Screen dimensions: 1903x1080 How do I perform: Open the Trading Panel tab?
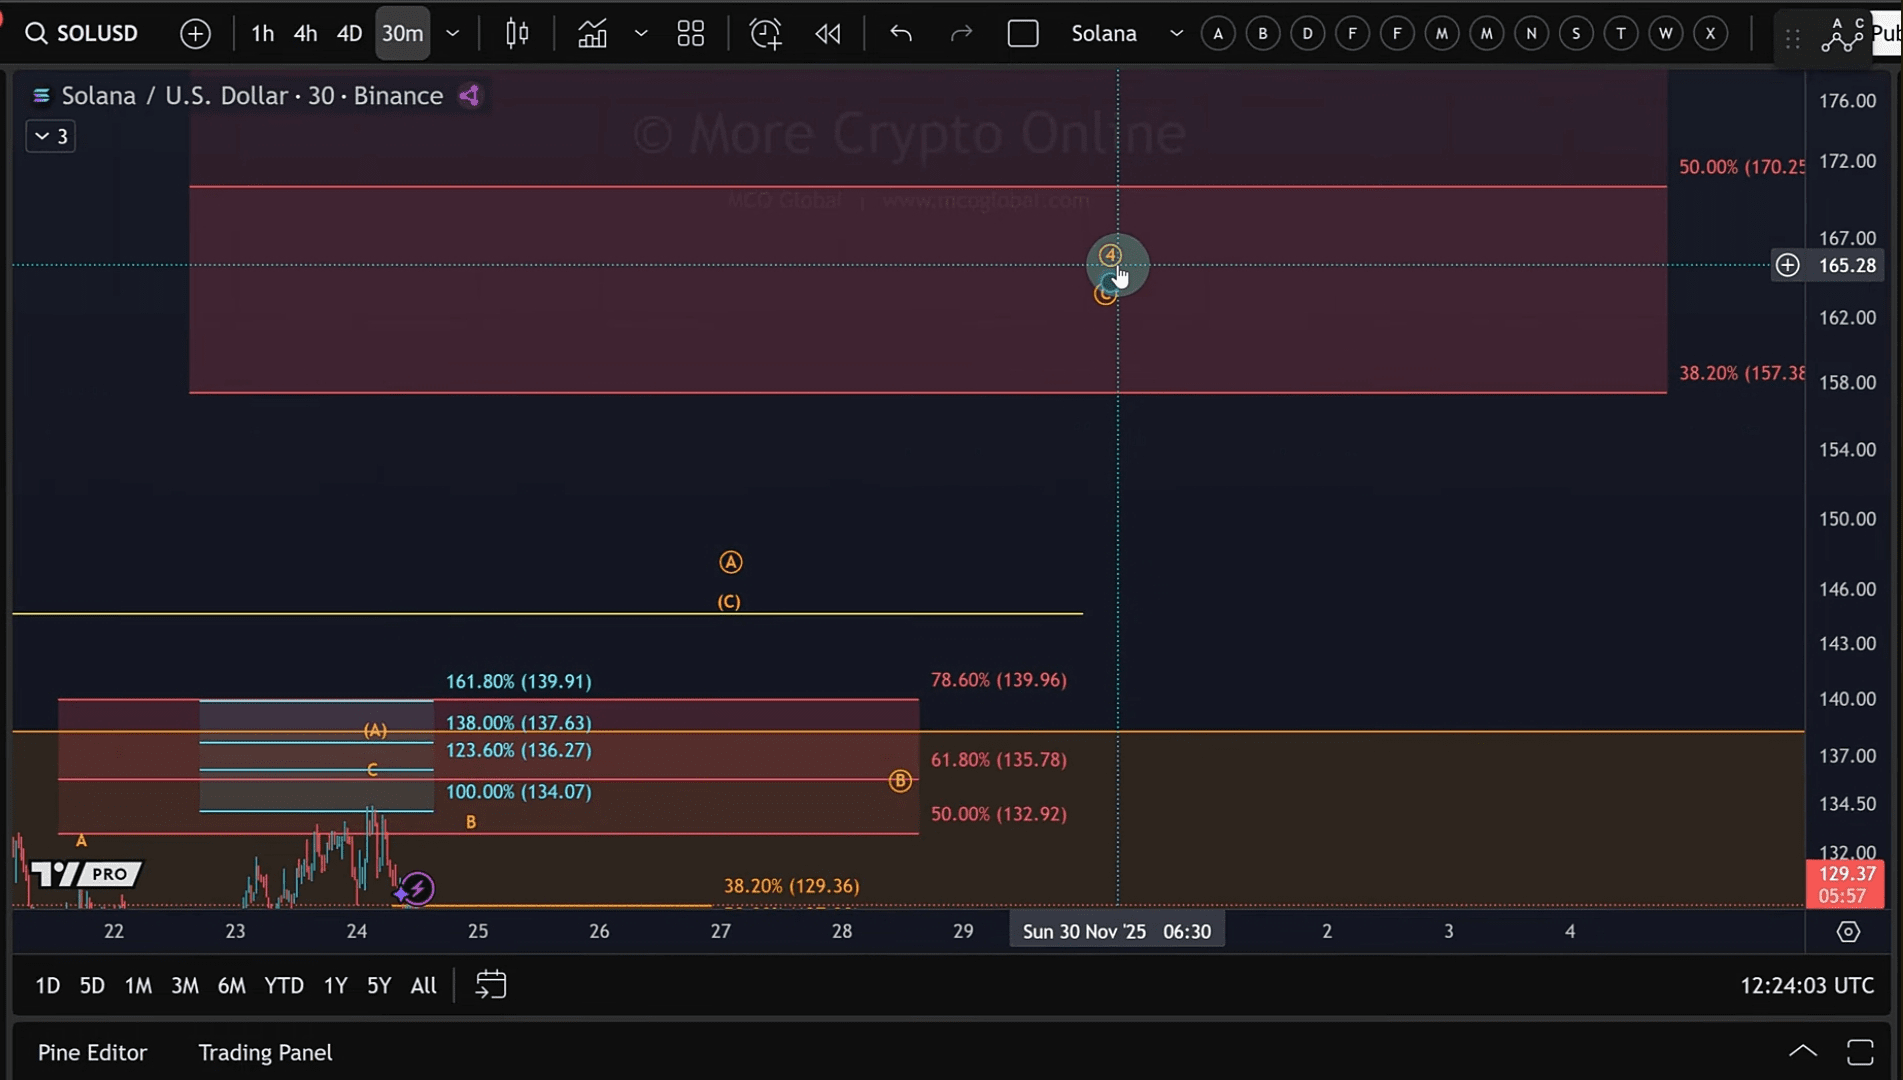pos(265,1052)
